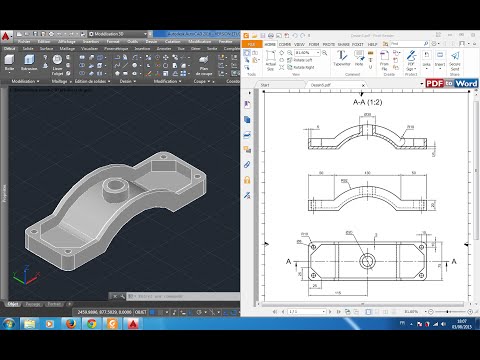The width and height of the screenshot is (480, 360).
Task: Close the Dessin5.pdf document tab
Action: click(x=363, y=85)
